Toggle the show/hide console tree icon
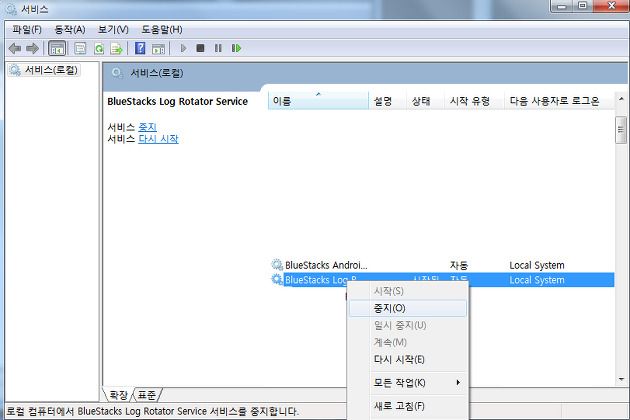 (x=57, y=49)
